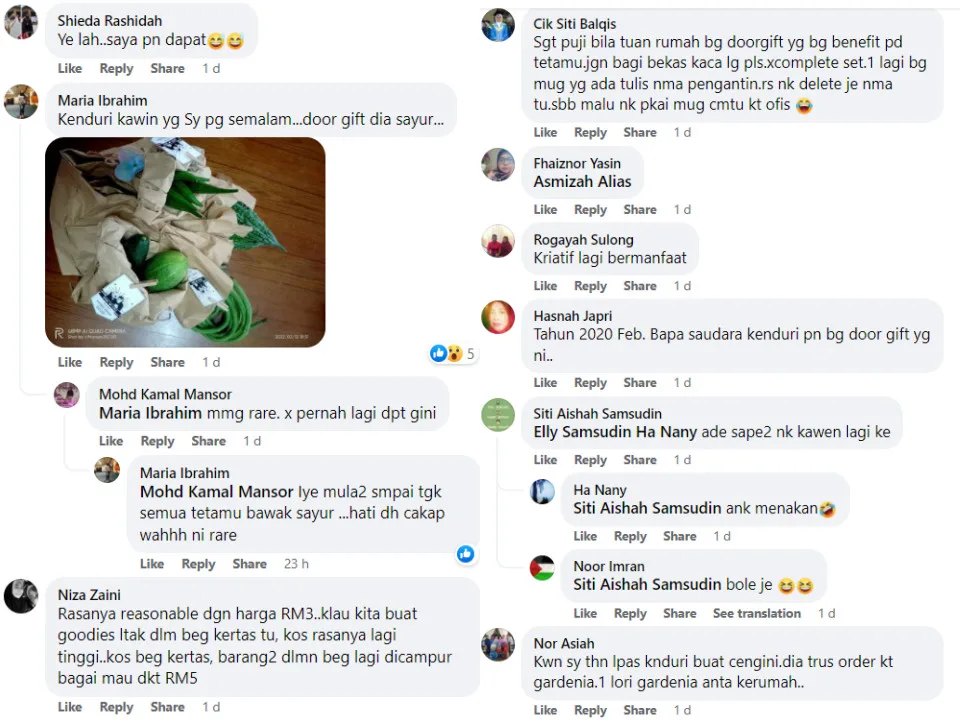Open Nor Asiah's profile name link

[x=563, y=643]
